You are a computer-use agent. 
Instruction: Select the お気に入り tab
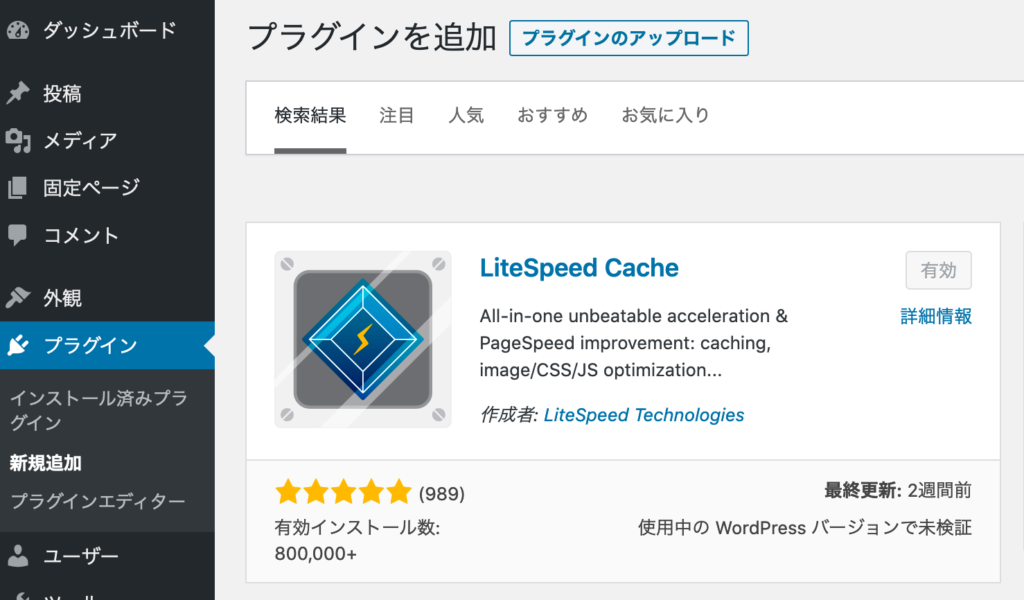pyautogui.click(x=665, y=115)
